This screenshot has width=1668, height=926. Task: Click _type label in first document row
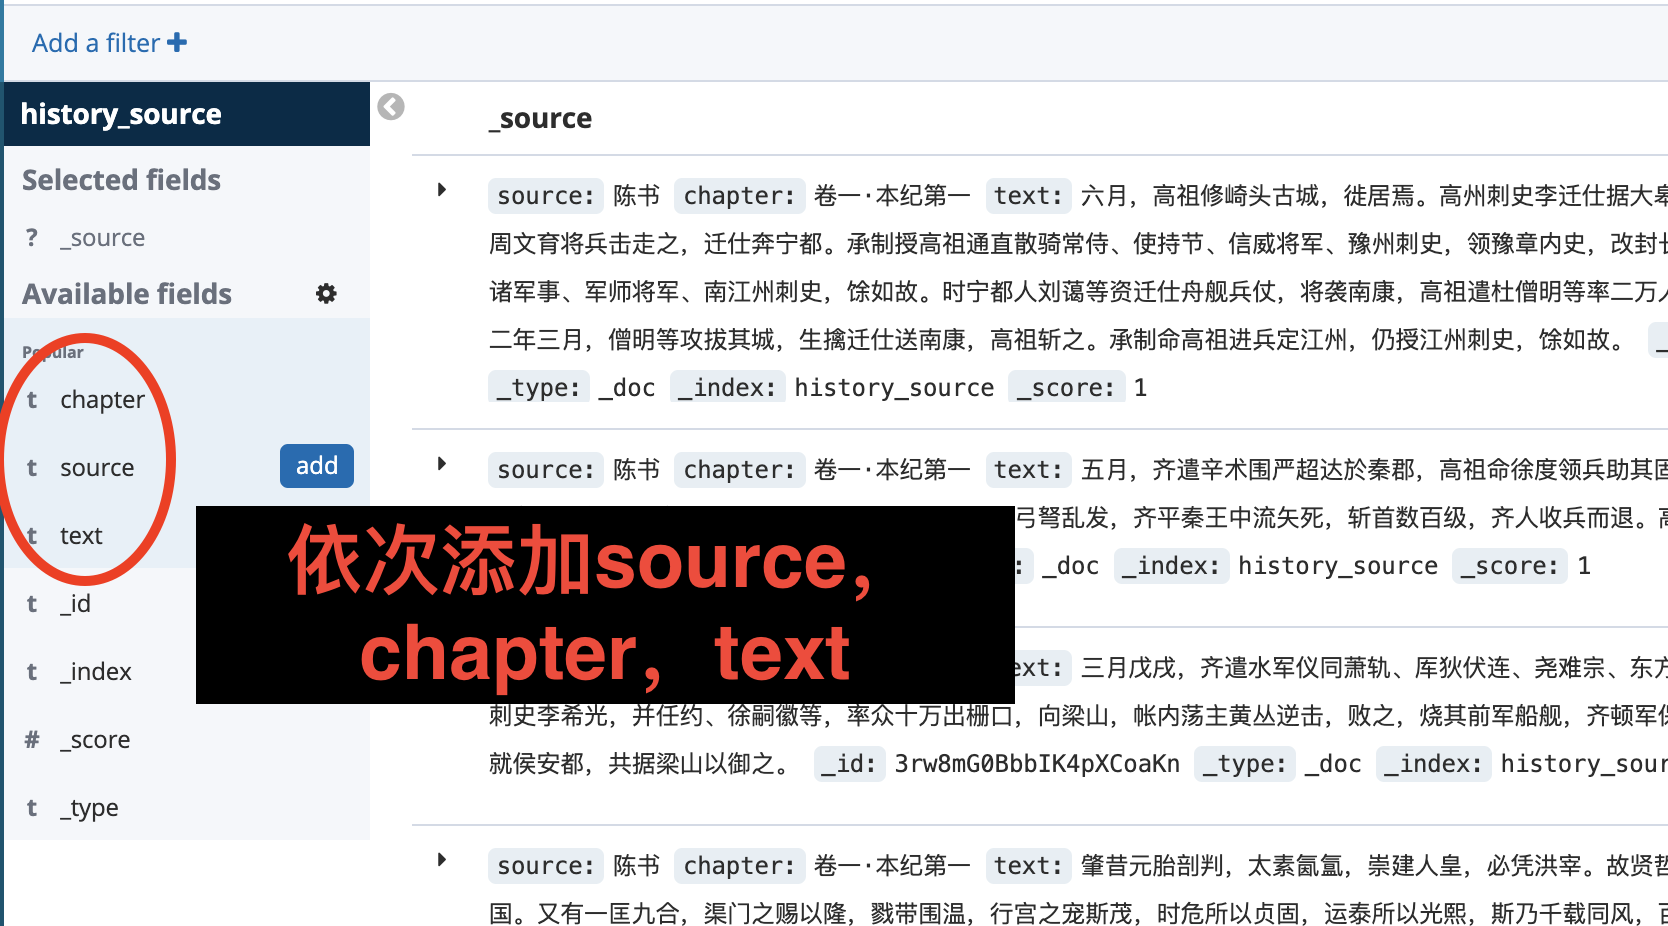click(x=539, y=388)
